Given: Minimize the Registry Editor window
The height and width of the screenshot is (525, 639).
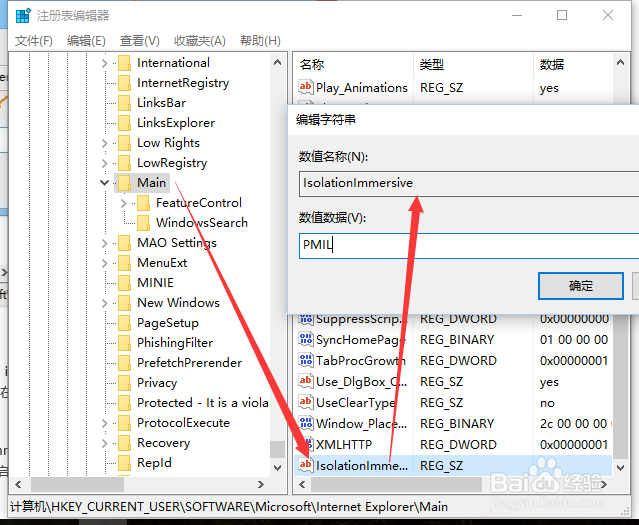Looking at the screenshot, I should pyautogui.click(x=517, y=15).
